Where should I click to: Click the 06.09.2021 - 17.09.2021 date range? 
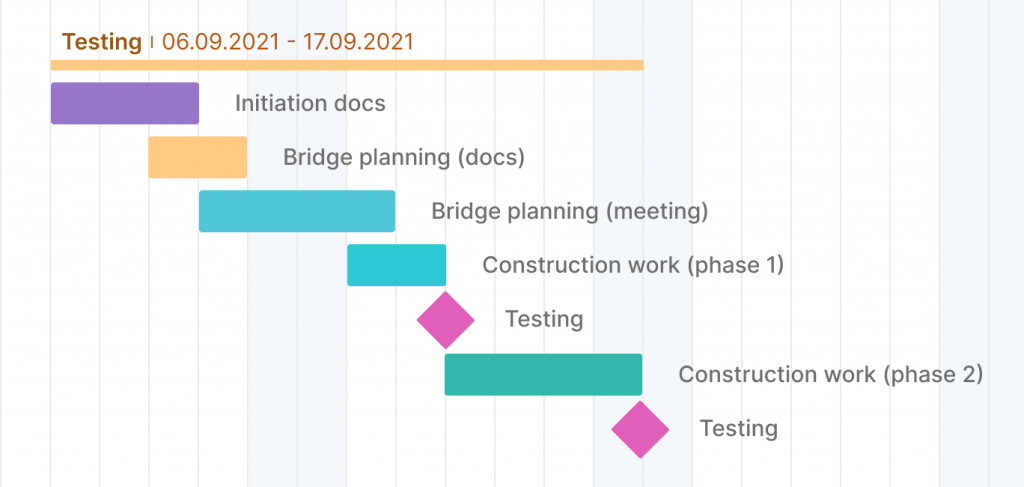click(288, 42)
